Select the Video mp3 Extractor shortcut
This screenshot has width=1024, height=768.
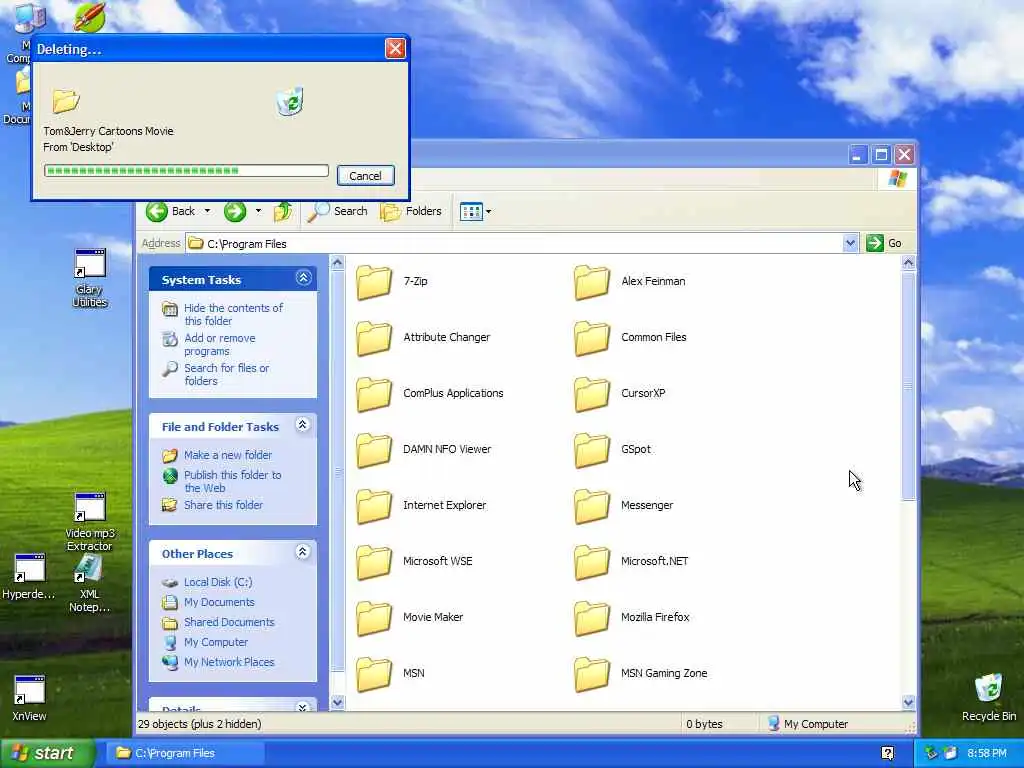coord(89,522)
